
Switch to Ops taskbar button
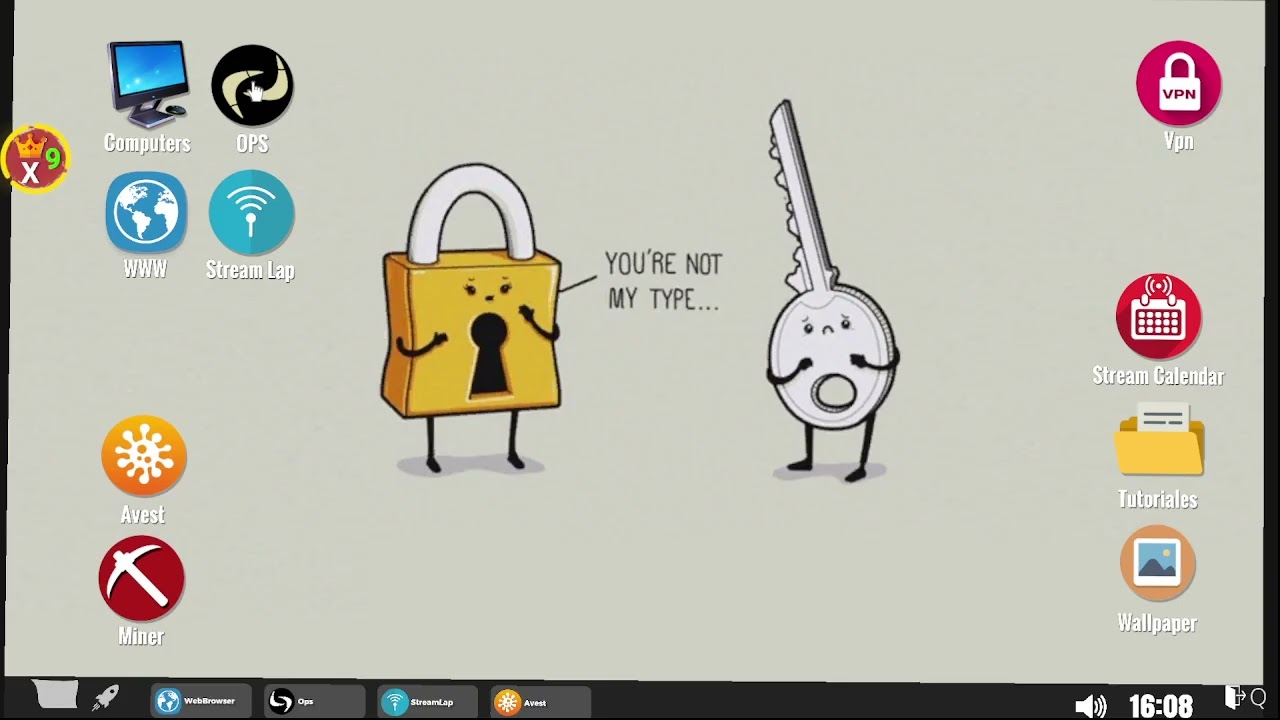click(314, 701)
